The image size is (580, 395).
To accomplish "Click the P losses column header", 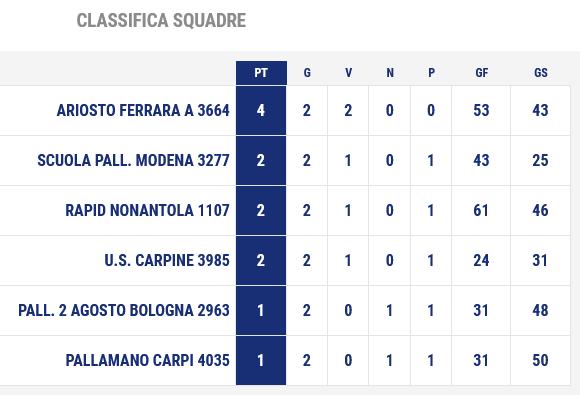I will coord(431,73).
